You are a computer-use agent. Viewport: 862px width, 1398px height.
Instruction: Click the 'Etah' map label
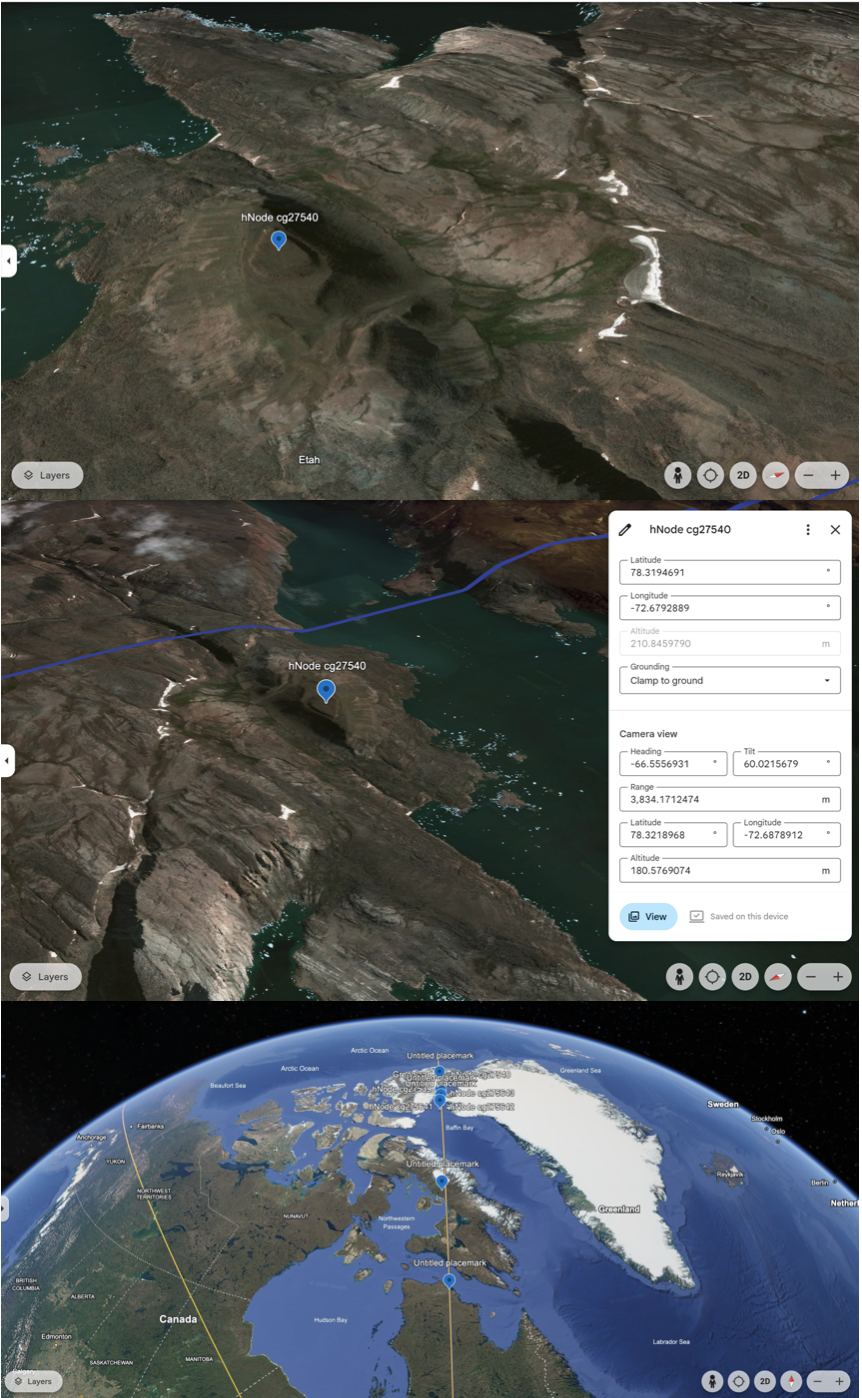tap(309, 459)
